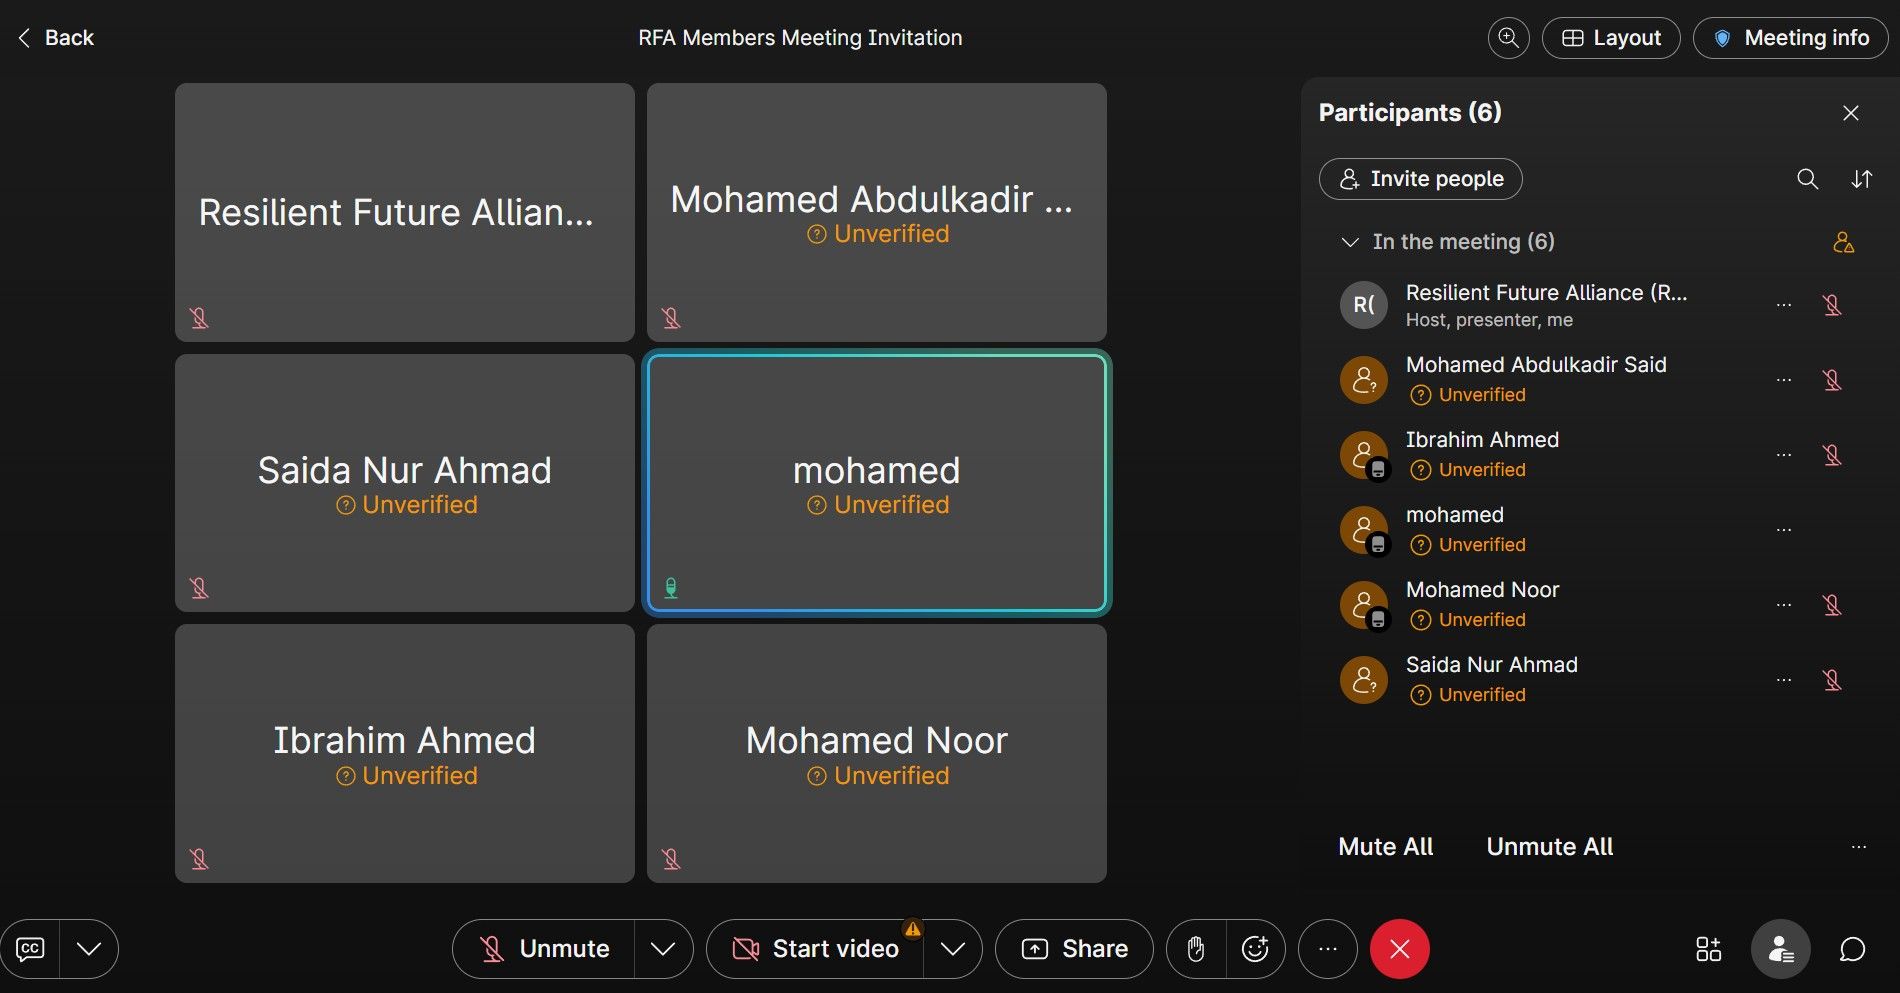
Task: Click muted mic icon on Ibrahim Ahmed tile
Action: 199,859
